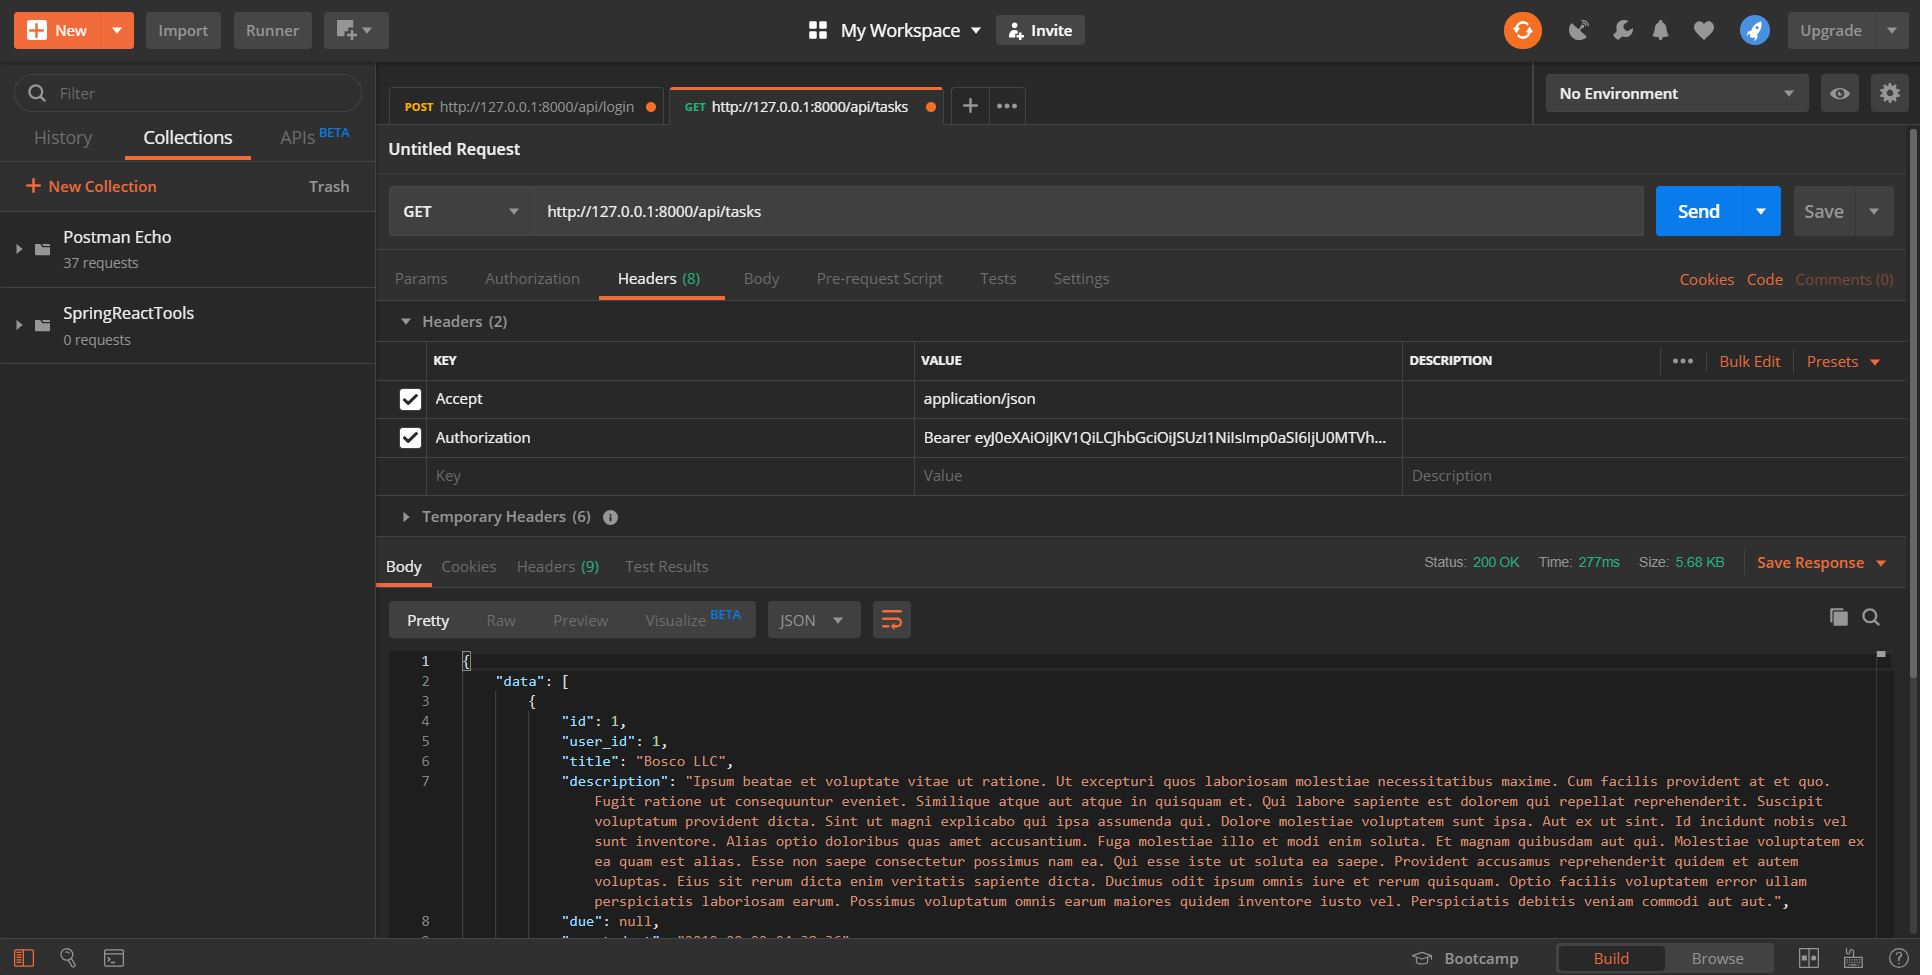Switch to Build mode

point(1611,958)
